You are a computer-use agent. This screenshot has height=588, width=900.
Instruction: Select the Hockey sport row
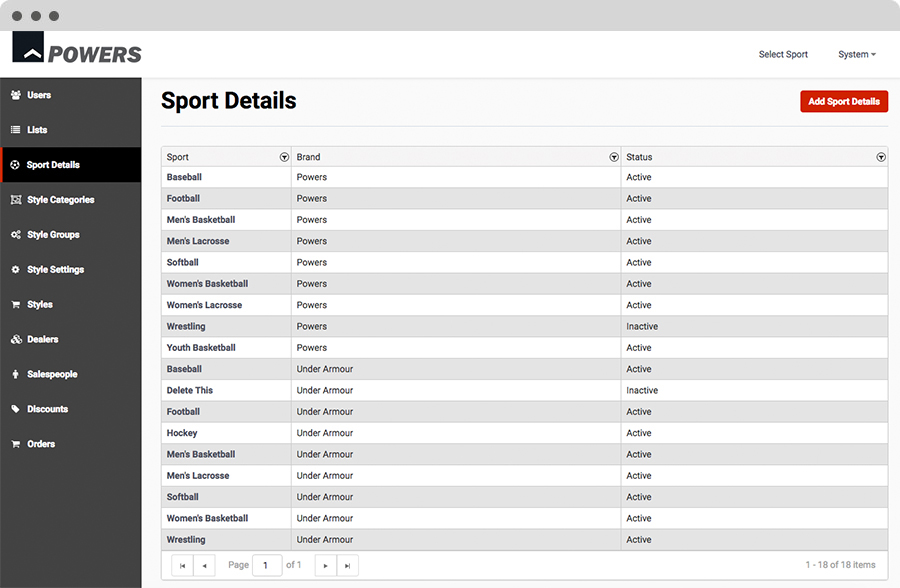point(525,433)
